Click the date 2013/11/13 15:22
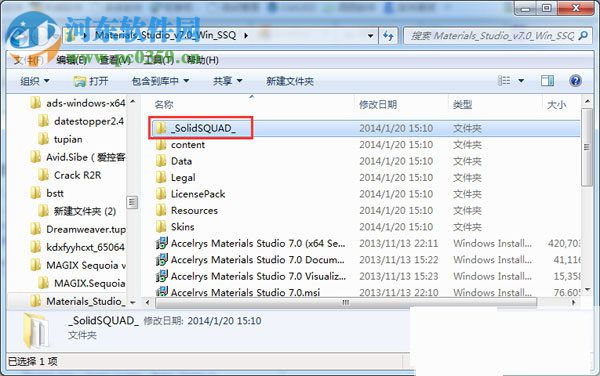Screen dimensions: 600x376 [399, 260]
